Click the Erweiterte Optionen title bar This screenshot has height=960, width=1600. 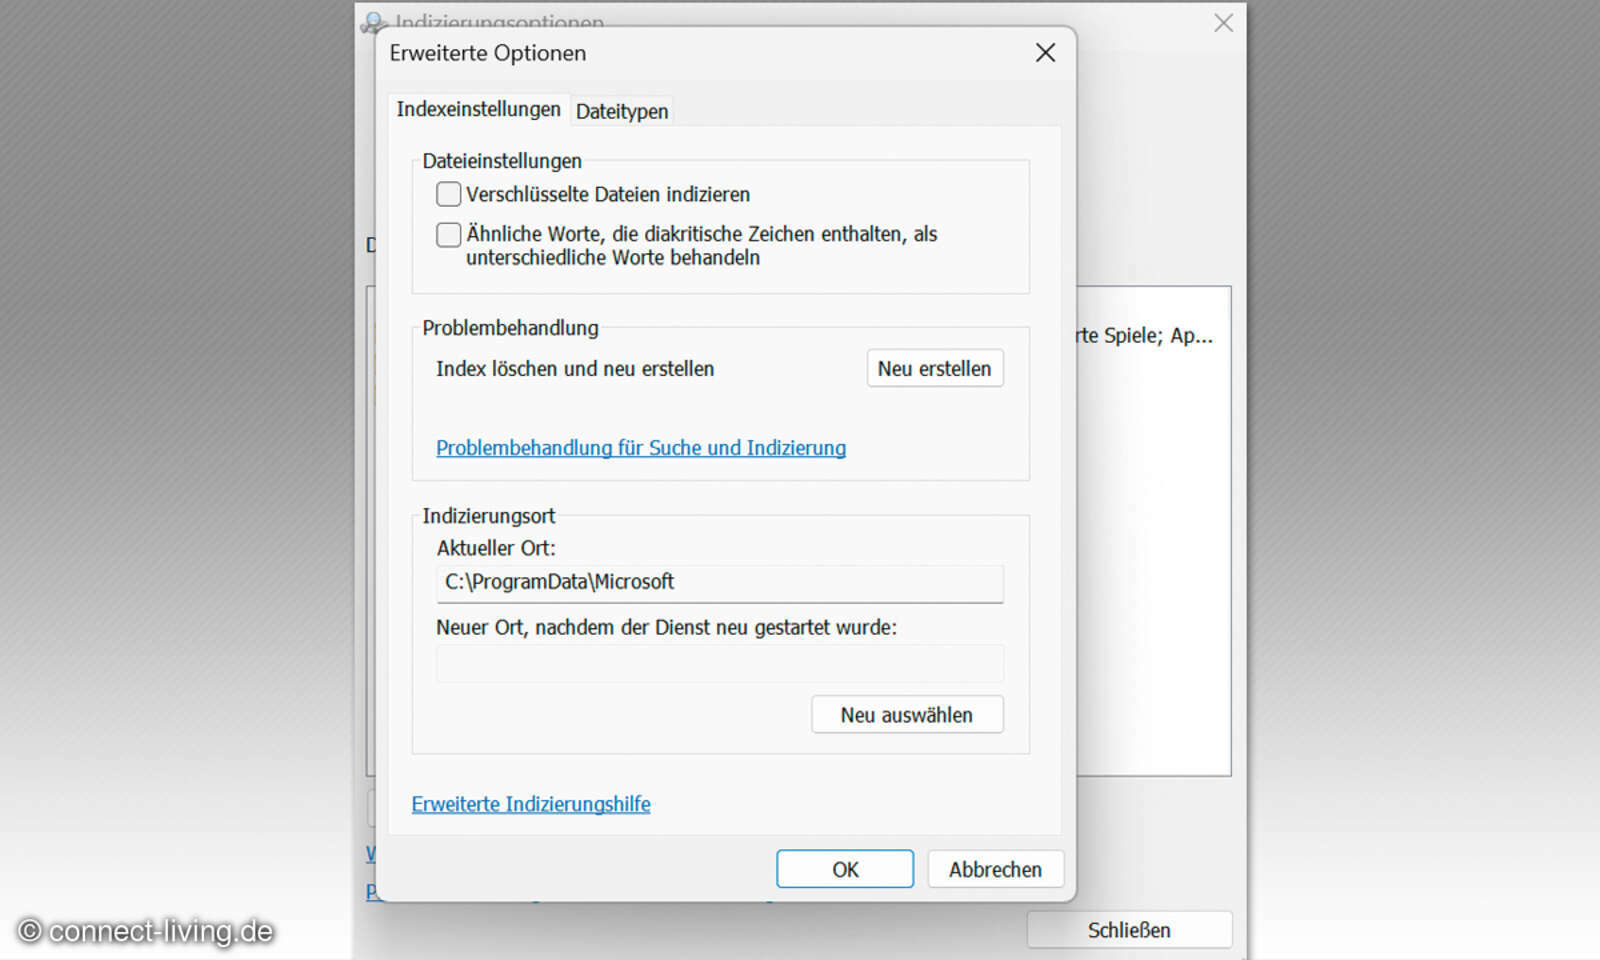tap(700, 53)
